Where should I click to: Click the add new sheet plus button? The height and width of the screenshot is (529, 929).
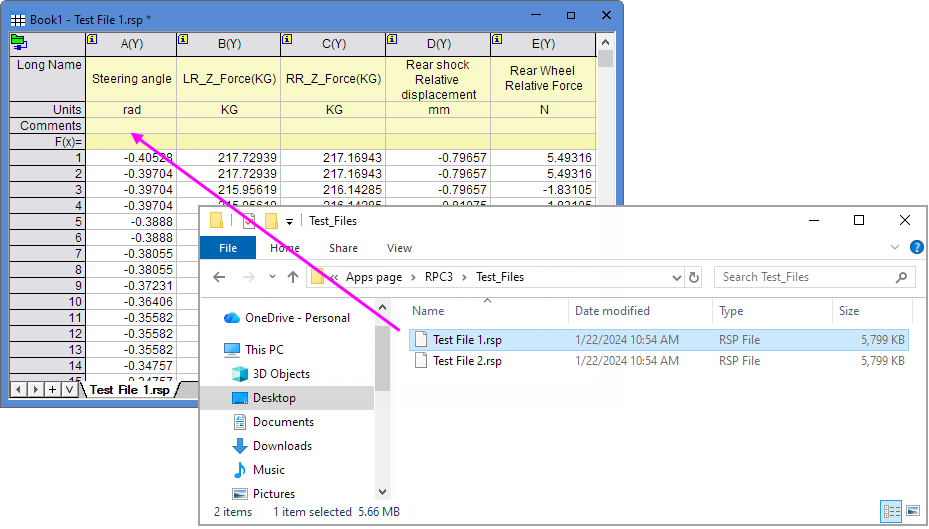point(52,389)
